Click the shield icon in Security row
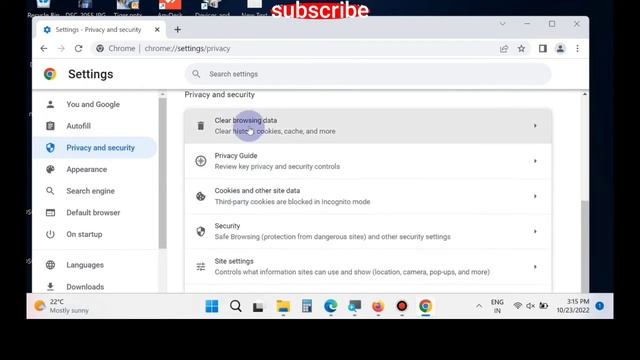This screenshot has height=360, width=640. point(200,231)
